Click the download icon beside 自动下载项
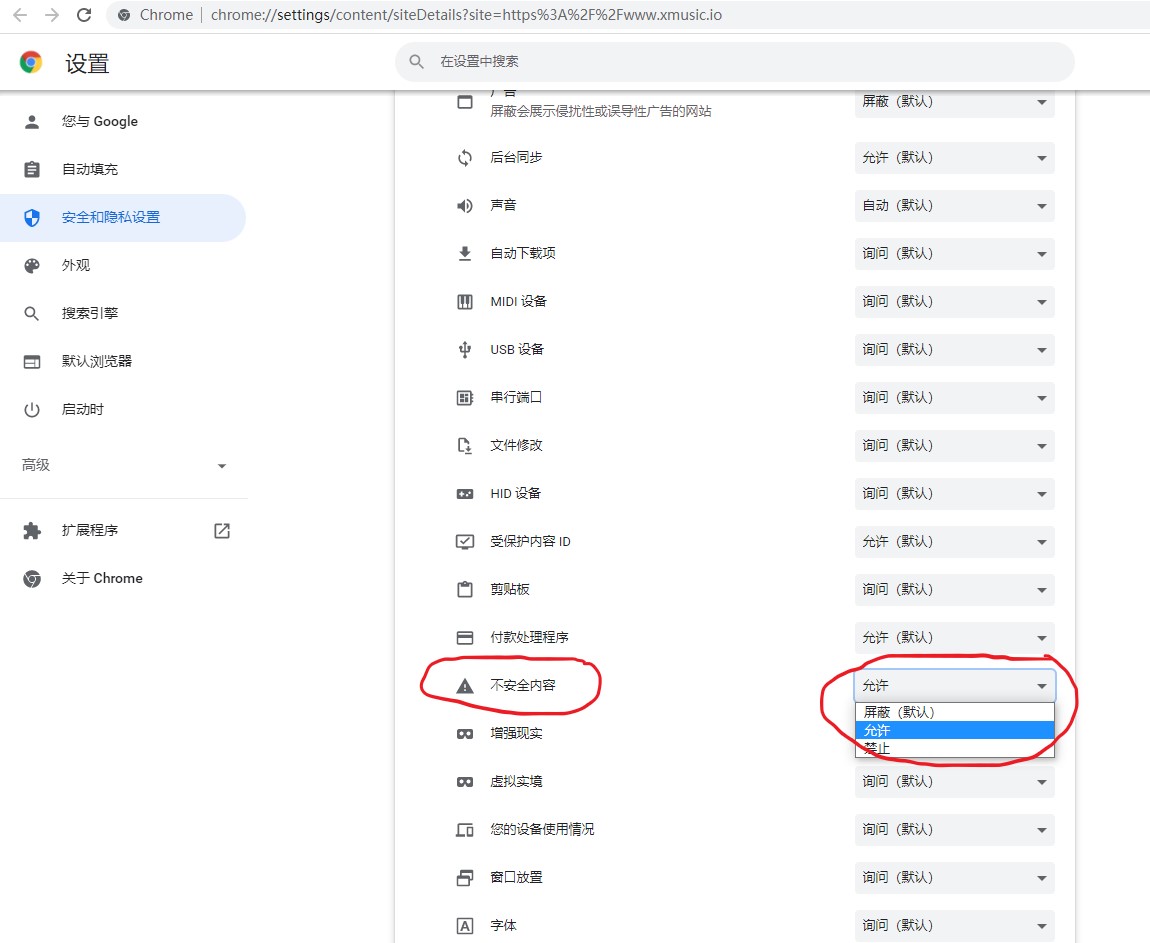This screenshot has width=1150, height=943. pyautogui.click(x=464, y=254)
